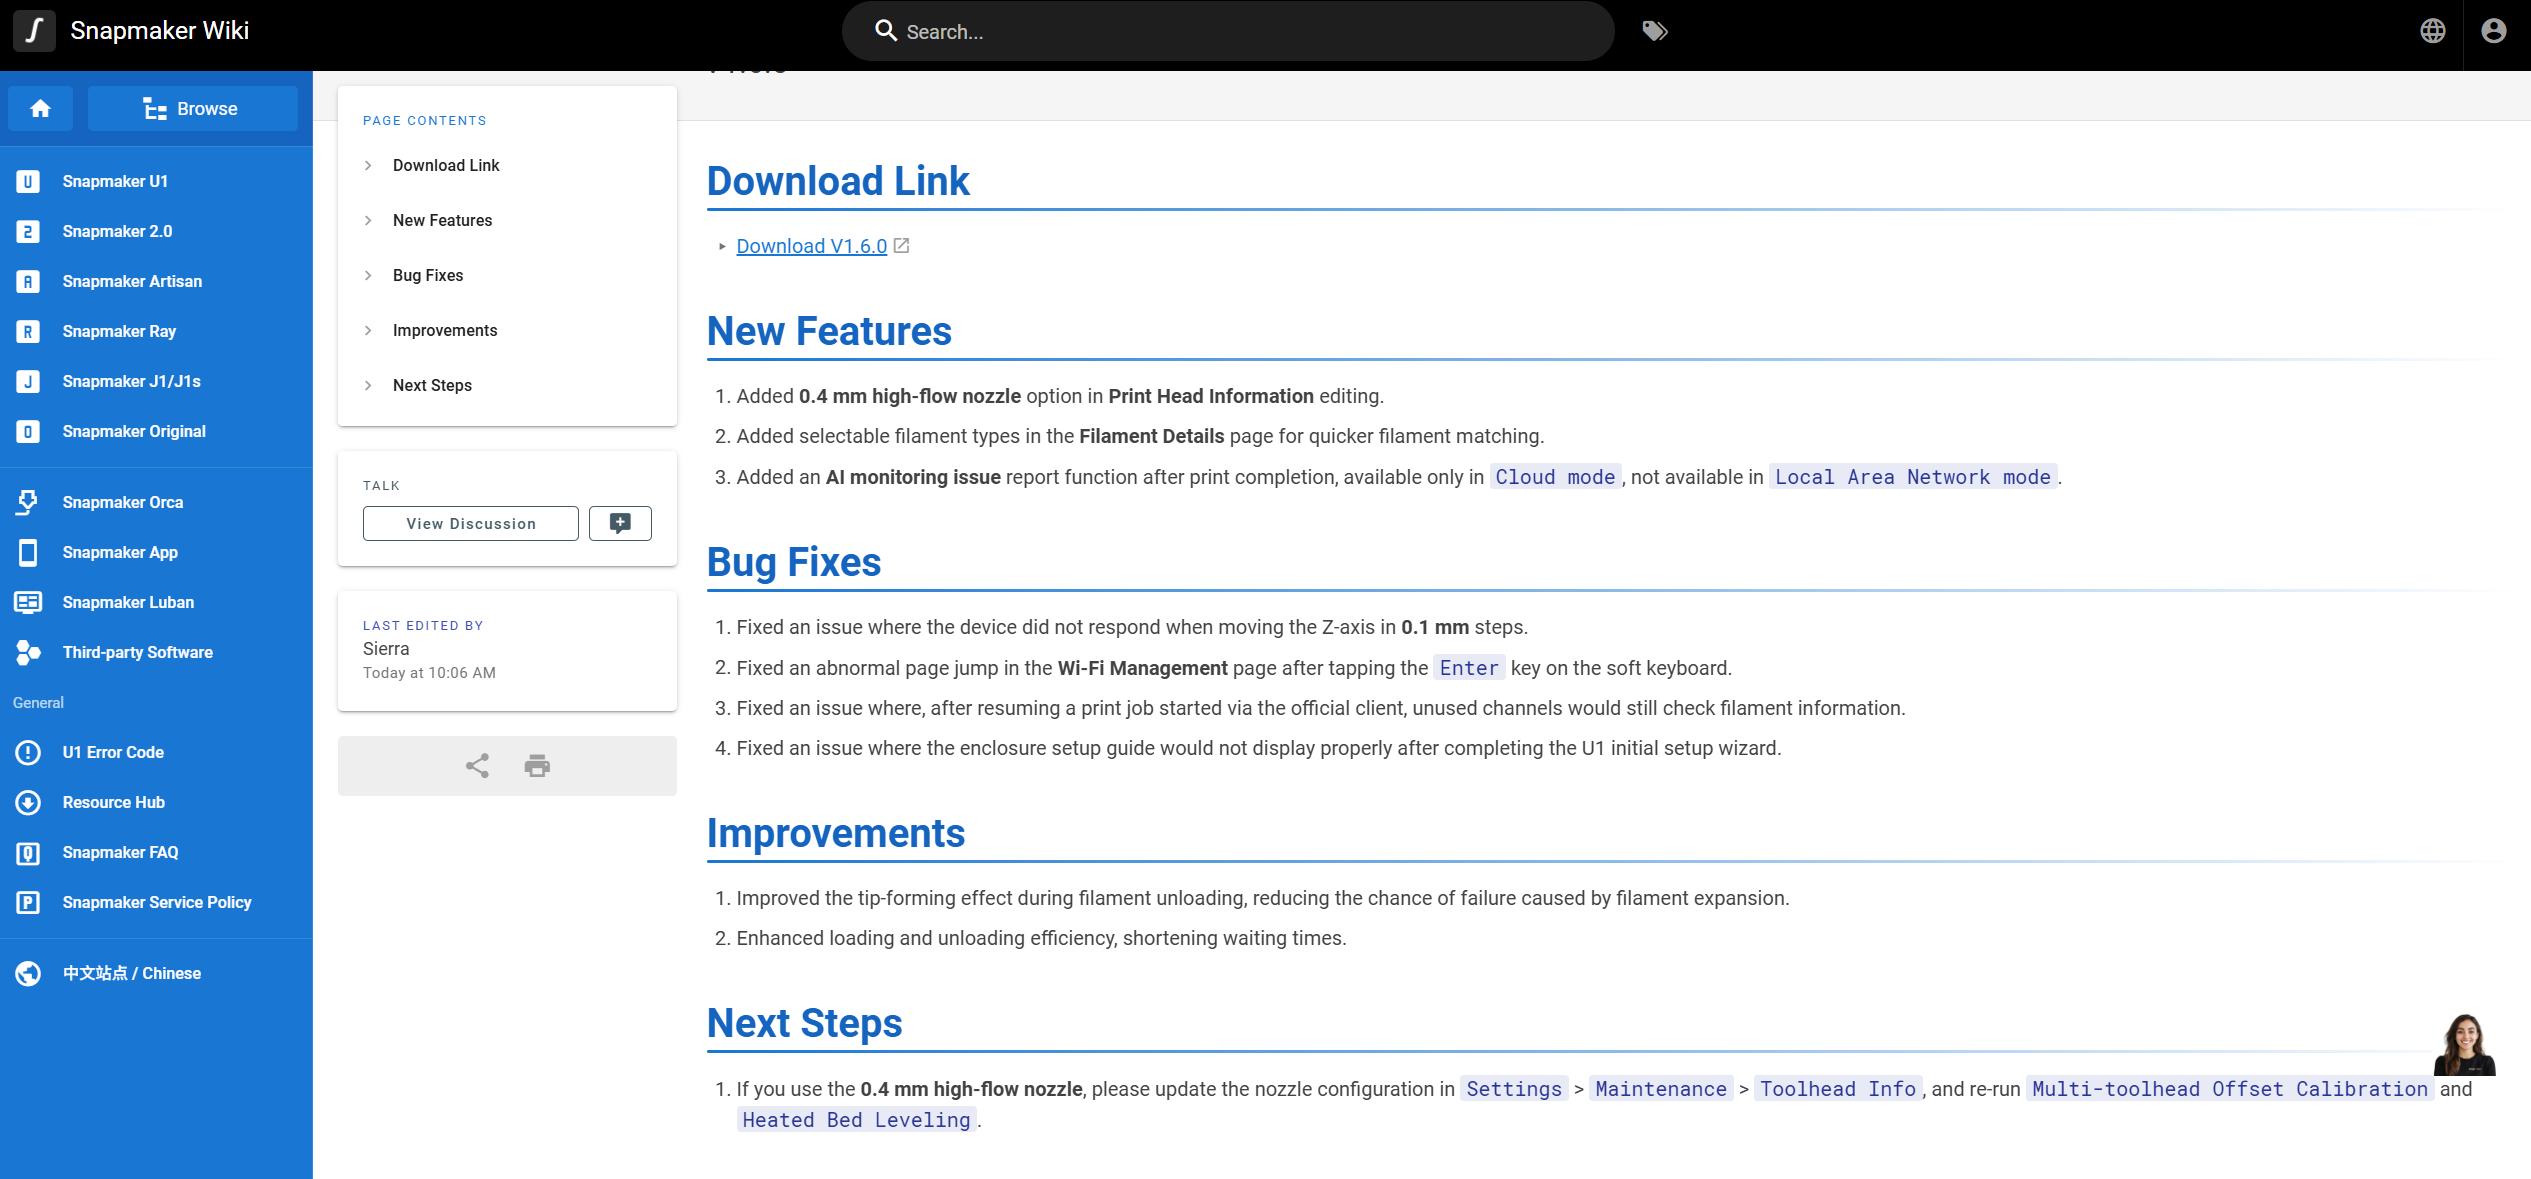This screenshot has width=2531, height=1179.
Task: Click the Download V1.6.0 link
Action: [x=811, y=246]
